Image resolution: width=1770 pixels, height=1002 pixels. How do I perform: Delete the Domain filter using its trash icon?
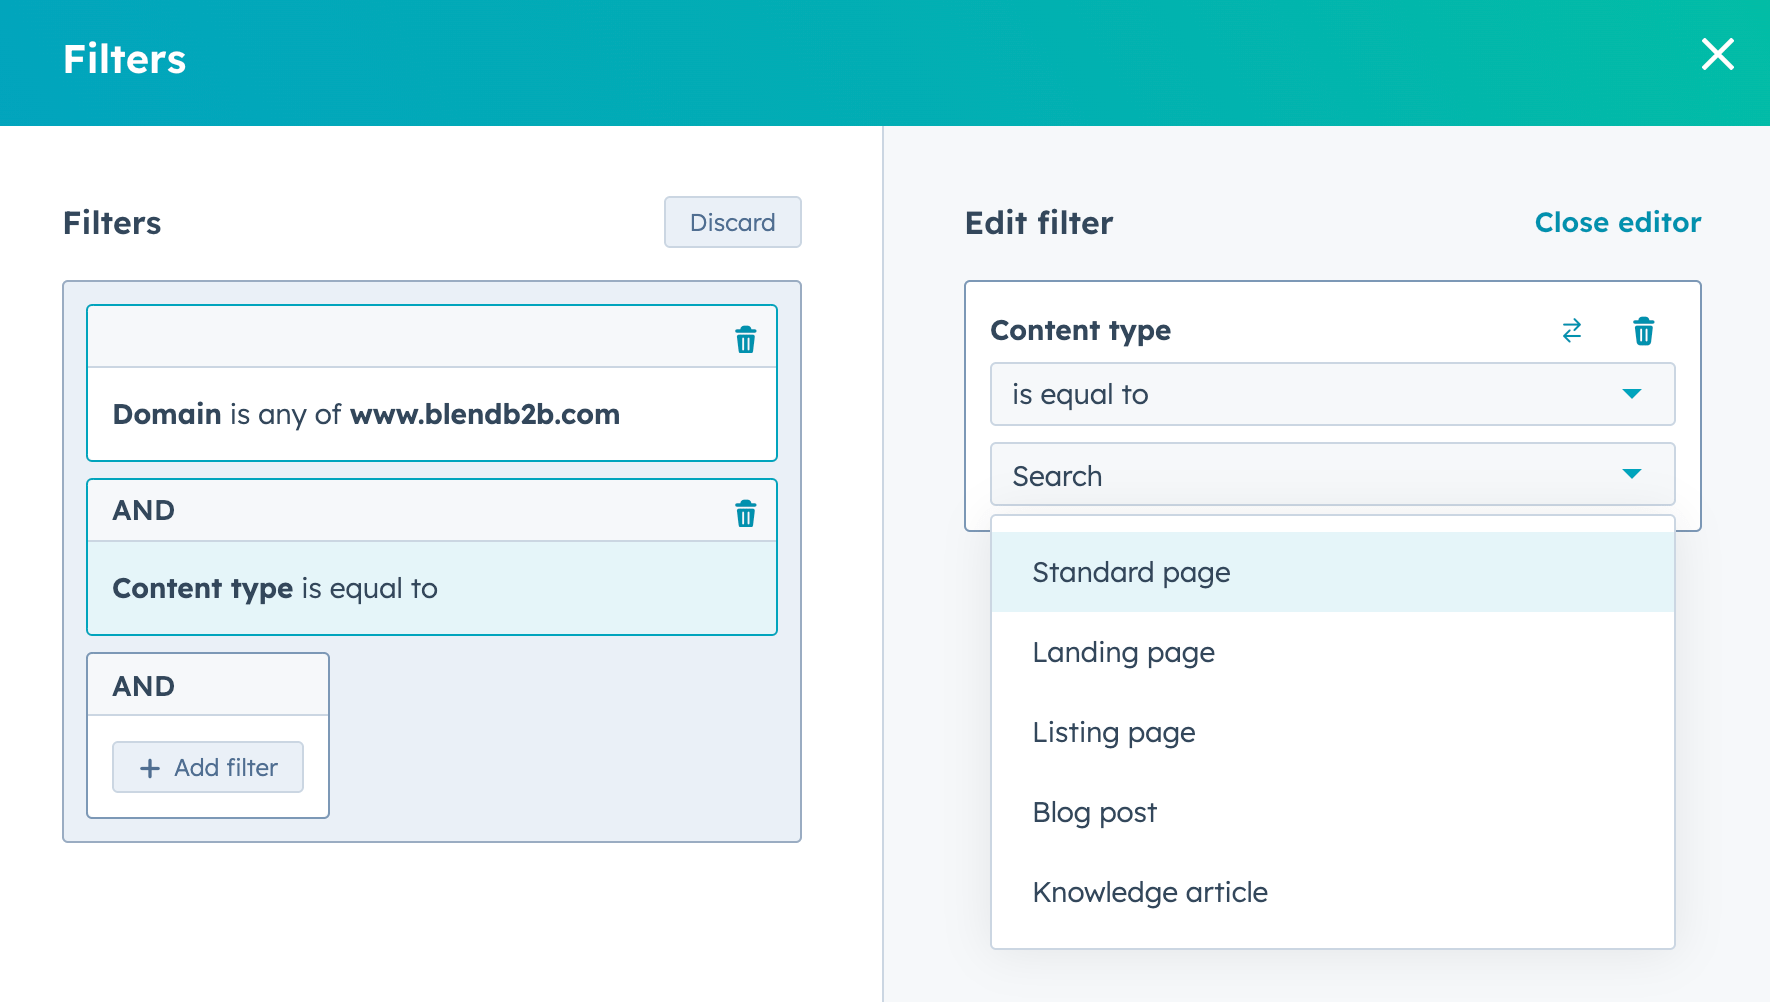[746, 340]
